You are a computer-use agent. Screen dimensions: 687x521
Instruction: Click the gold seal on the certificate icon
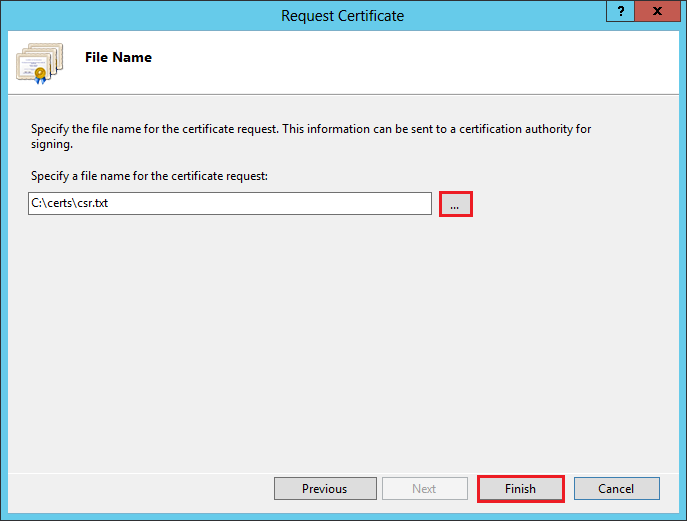(40, 73)
